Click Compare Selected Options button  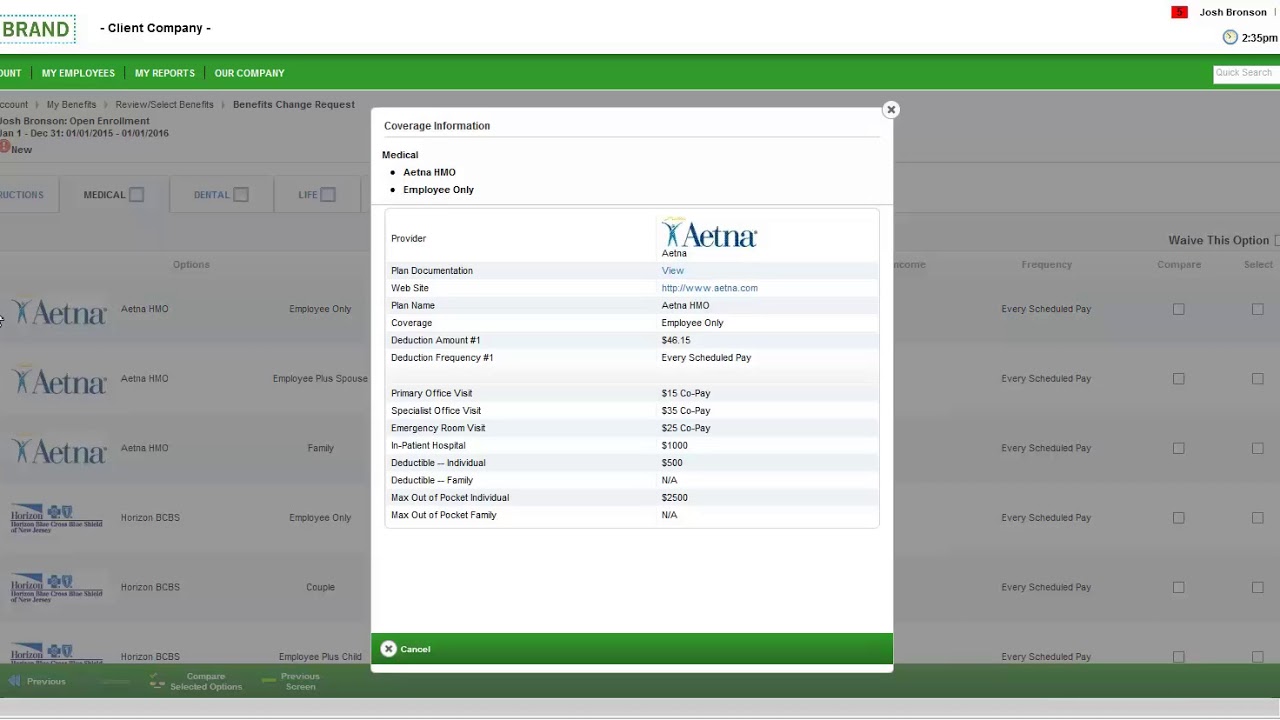tap(196, 681)
